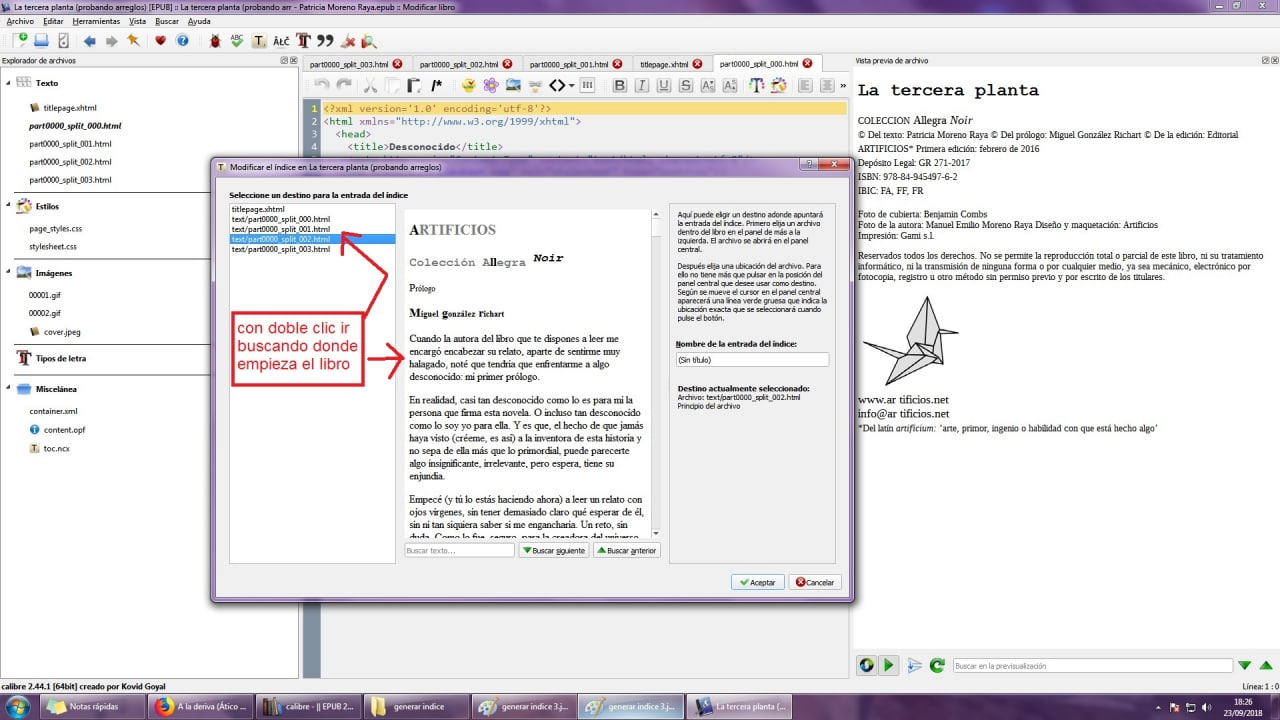
Task: Toggle the green play button in preview panel
Action: [889, 665]
